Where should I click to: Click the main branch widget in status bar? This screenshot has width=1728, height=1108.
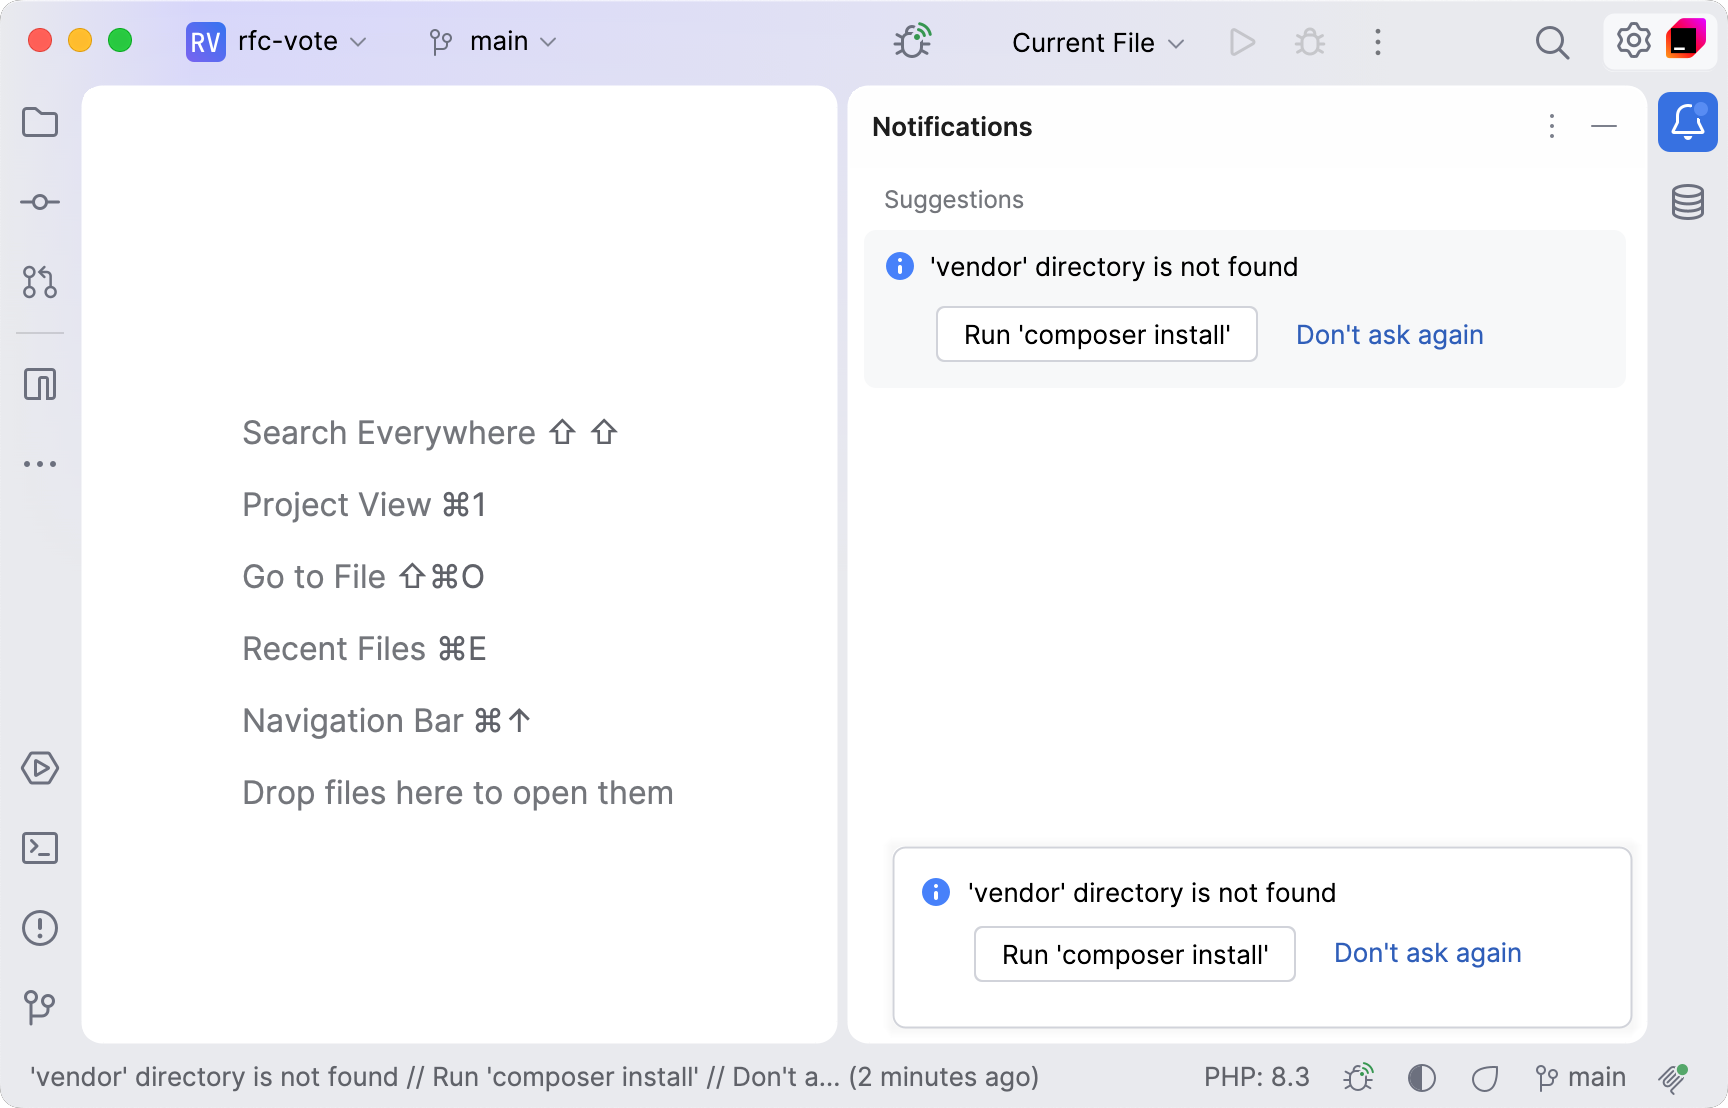click(x=1581, y=1077)
